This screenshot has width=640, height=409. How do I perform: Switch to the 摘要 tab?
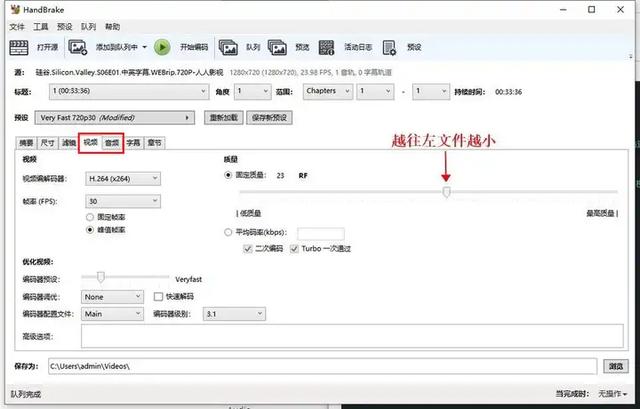[26, 143]
